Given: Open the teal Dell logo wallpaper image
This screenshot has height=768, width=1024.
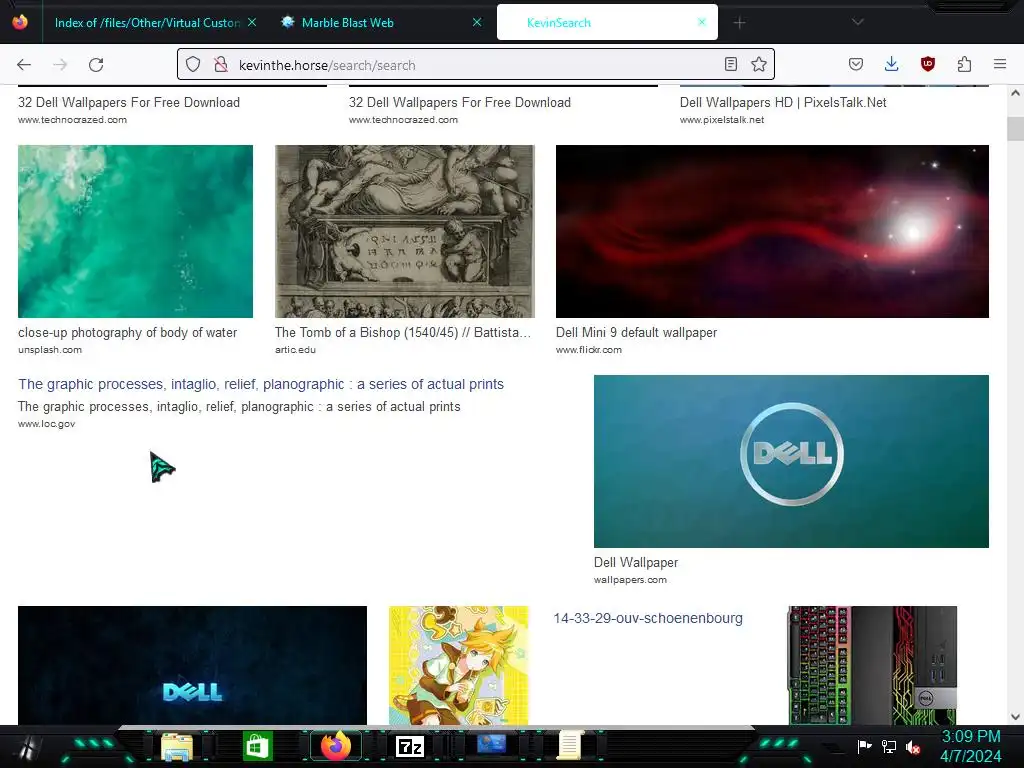Looking at the screenshot, I should pos(791,461).
